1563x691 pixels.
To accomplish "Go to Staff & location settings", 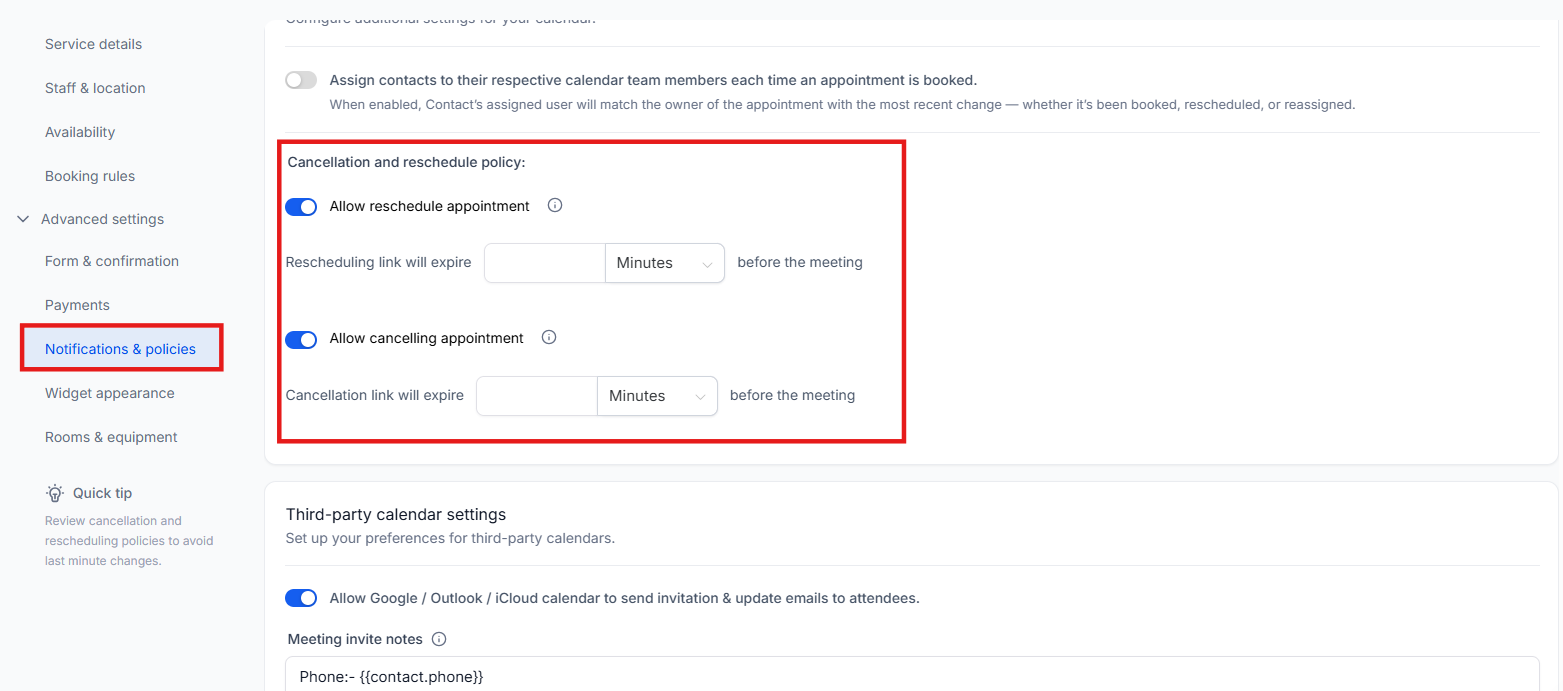I will [95, 88].
